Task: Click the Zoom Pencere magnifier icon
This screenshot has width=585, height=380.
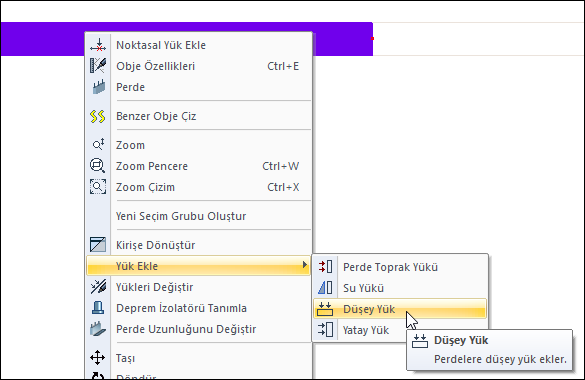Action: pos(98,166)
